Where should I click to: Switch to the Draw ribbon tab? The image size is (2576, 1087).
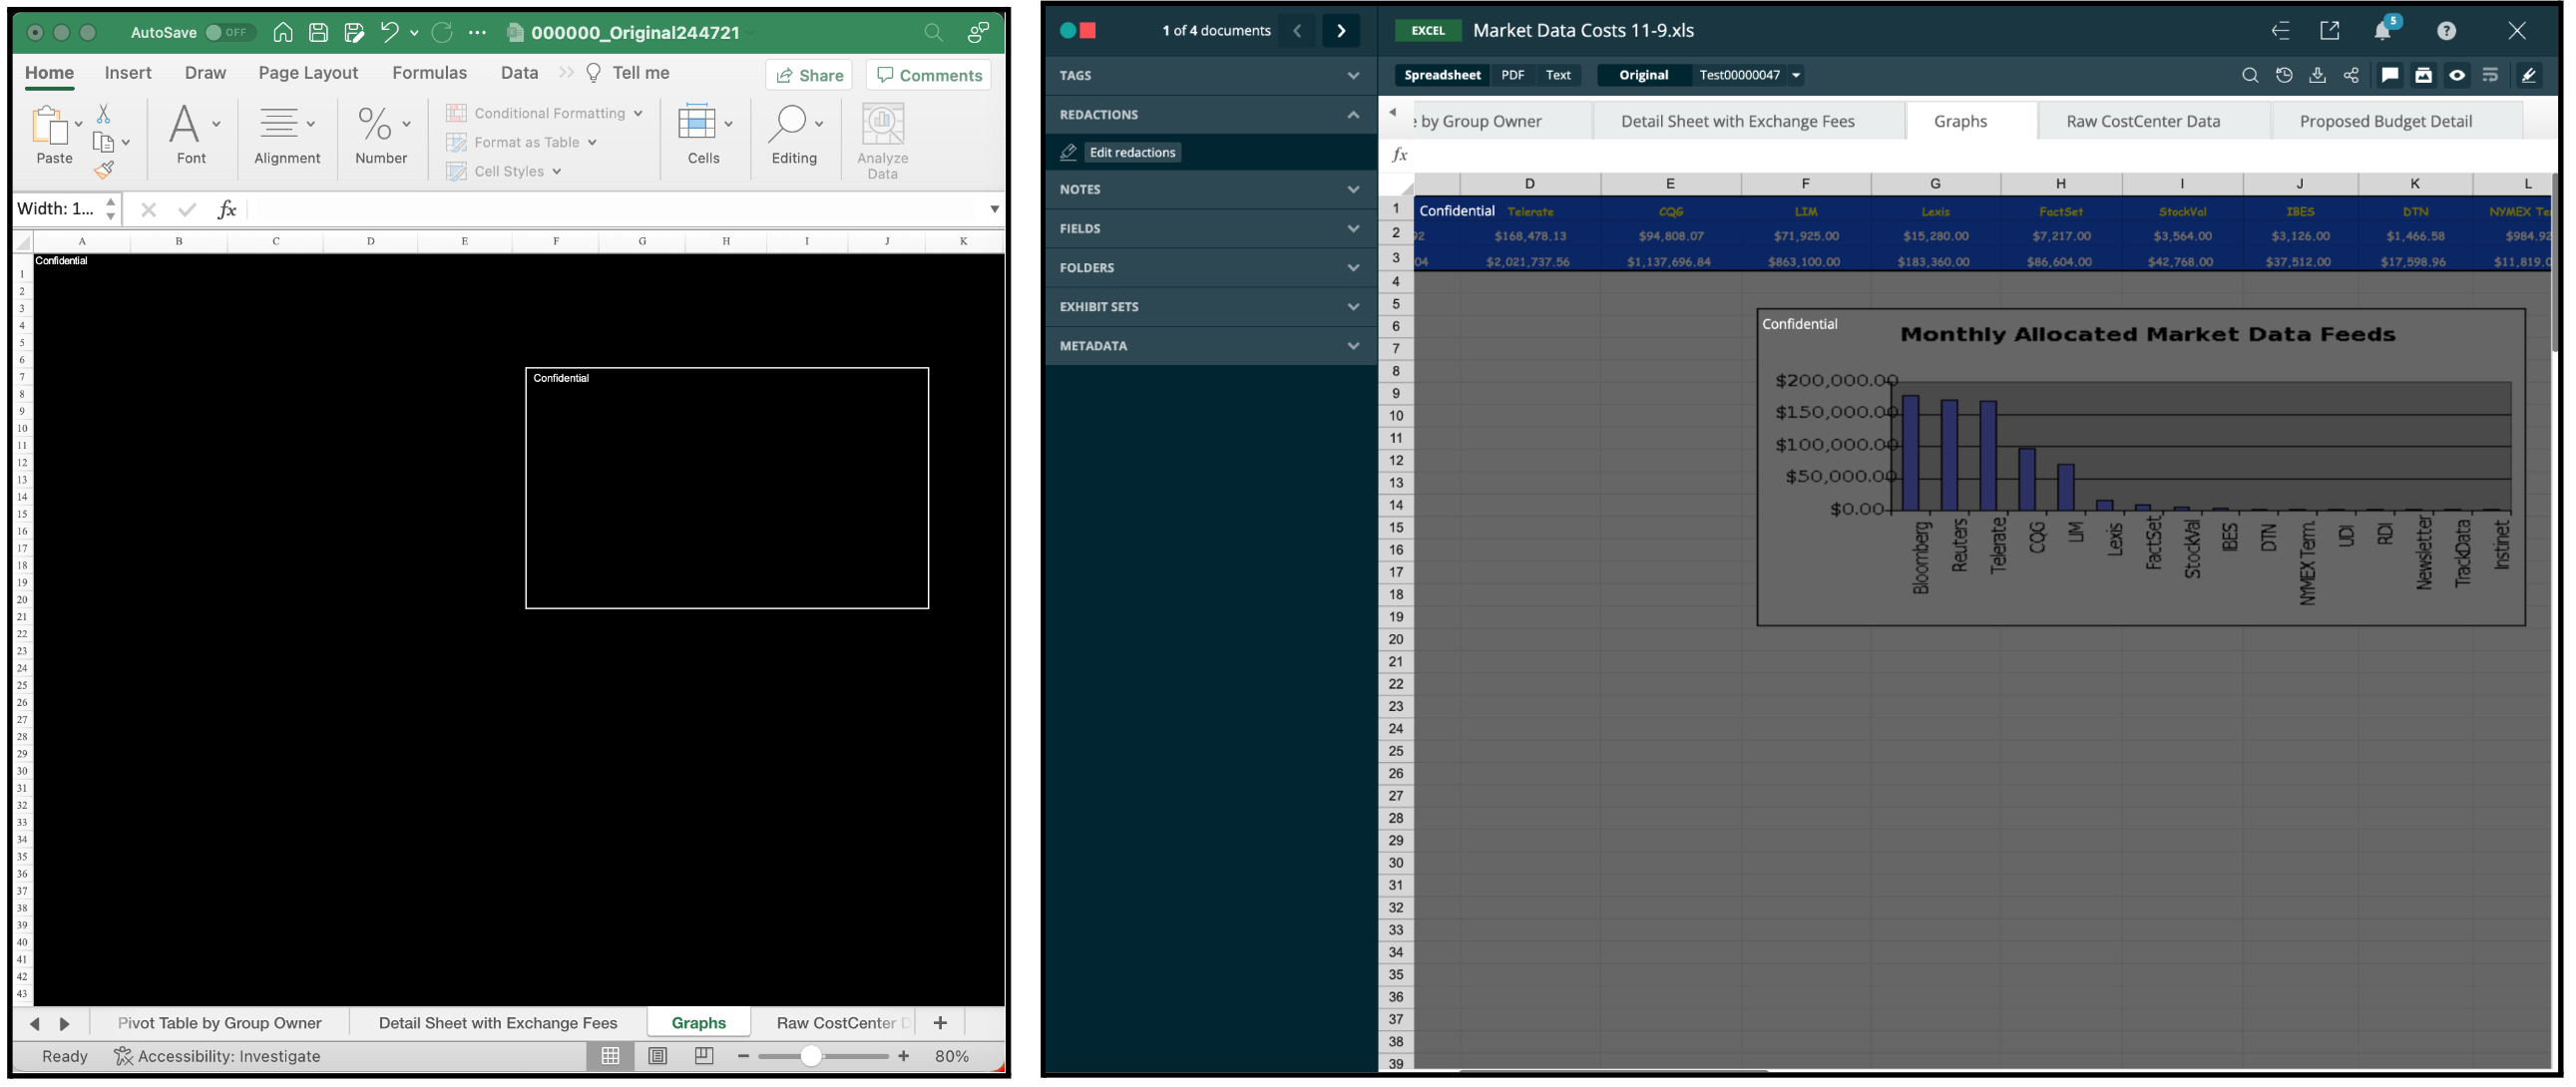tap(205, 72)
